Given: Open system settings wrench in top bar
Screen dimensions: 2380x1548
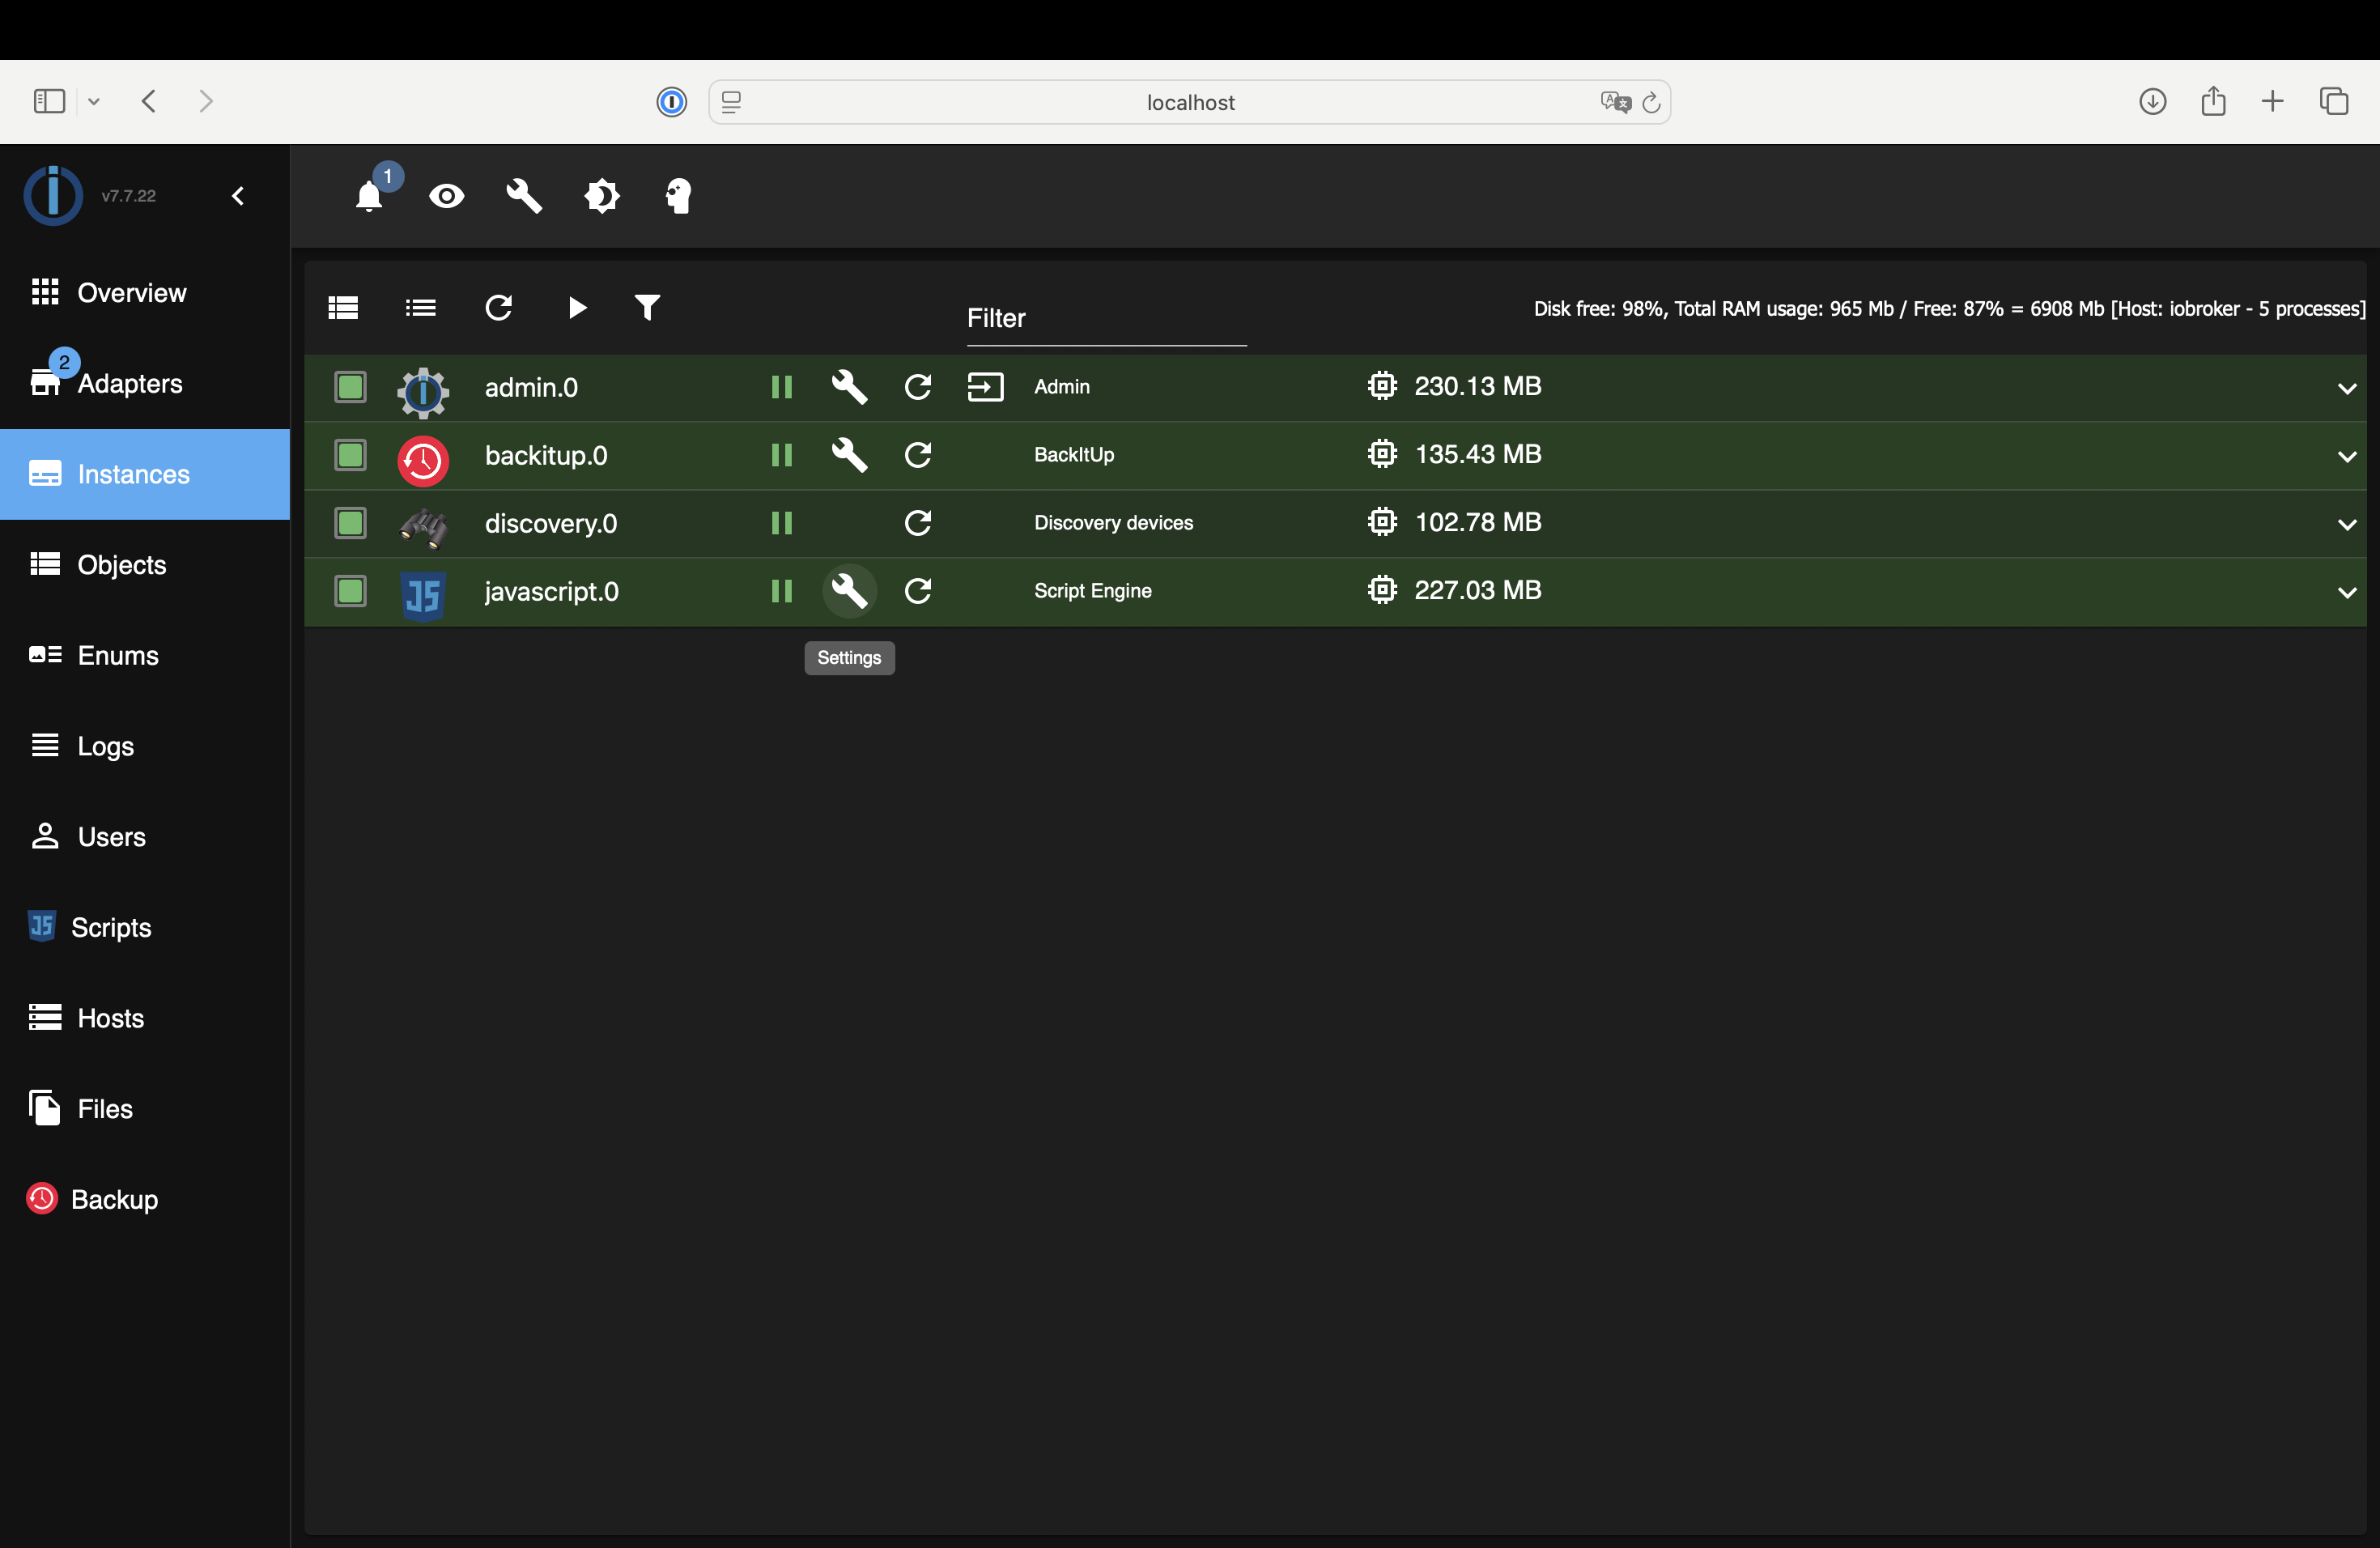Looking at the screenshot, I should [524, 196].
